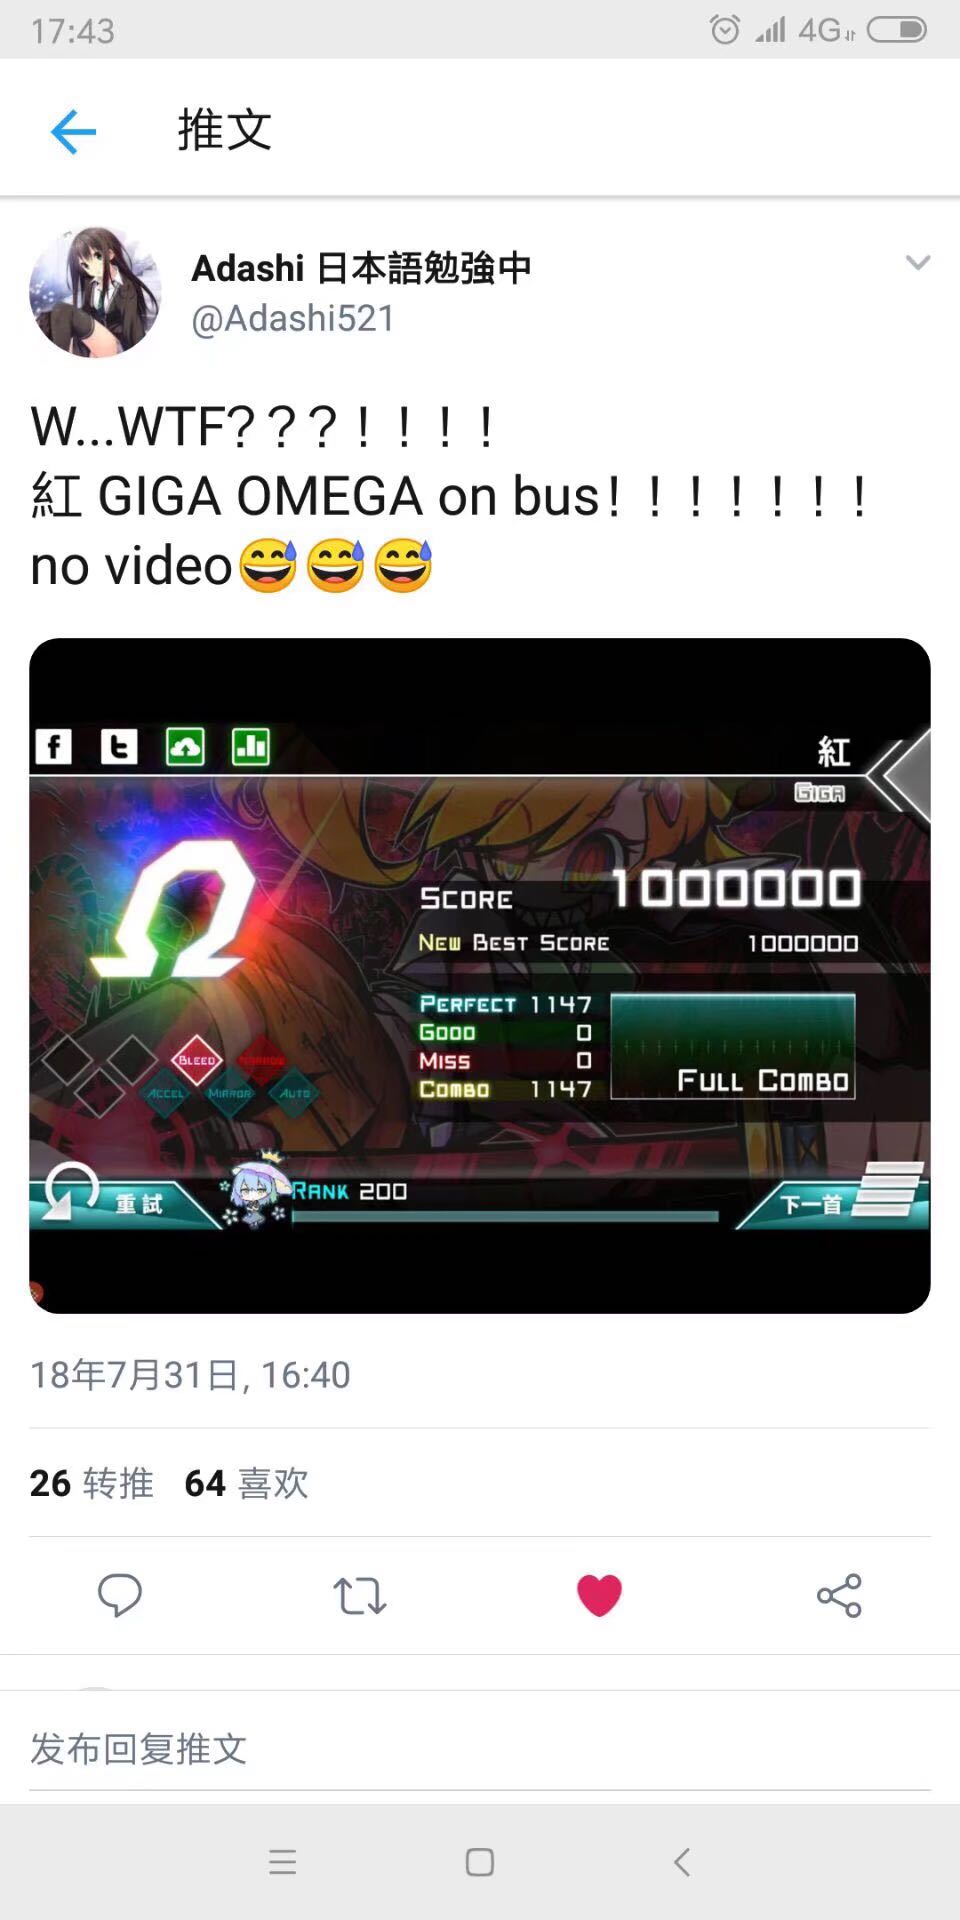The width and height of the screenshot is (960, 1920).
Task: Open the reply speech bubble icon
Action: click(x=120, y=1595)
